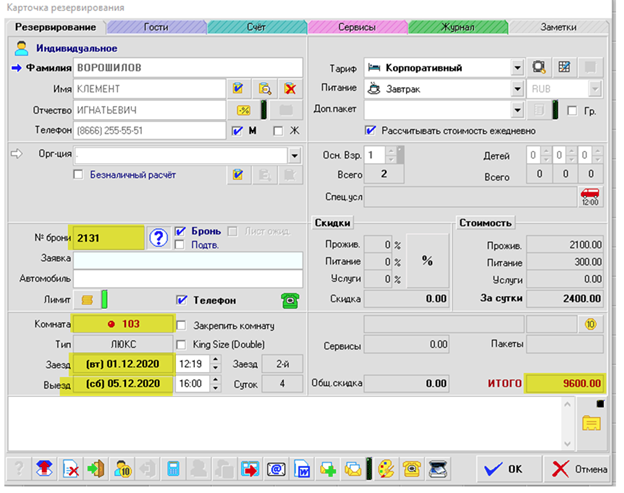The width and height of the screenshot is (624, 493).
Task: Open the Тариф dropdown list
Action: (x=517, y=68)
